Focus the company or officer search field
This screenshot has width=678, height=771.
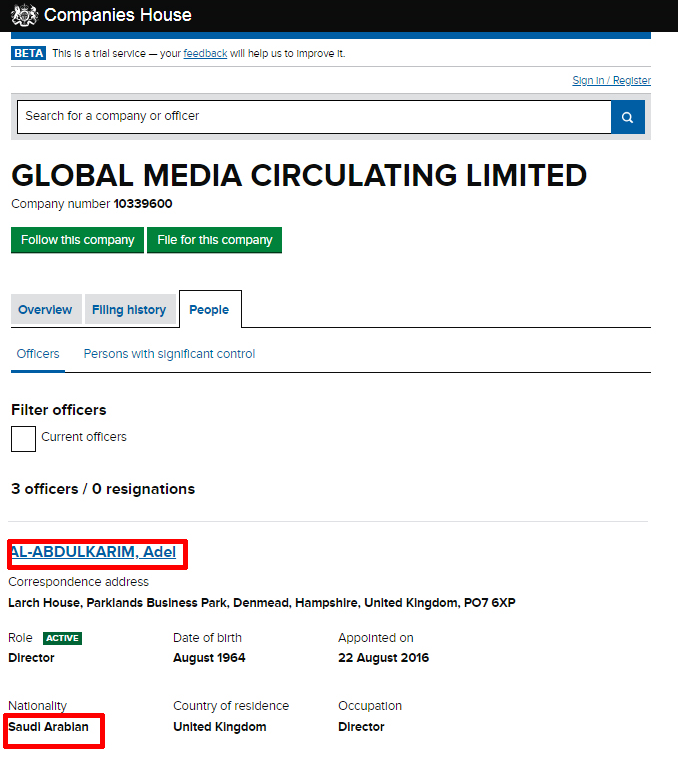click(314, 117)
